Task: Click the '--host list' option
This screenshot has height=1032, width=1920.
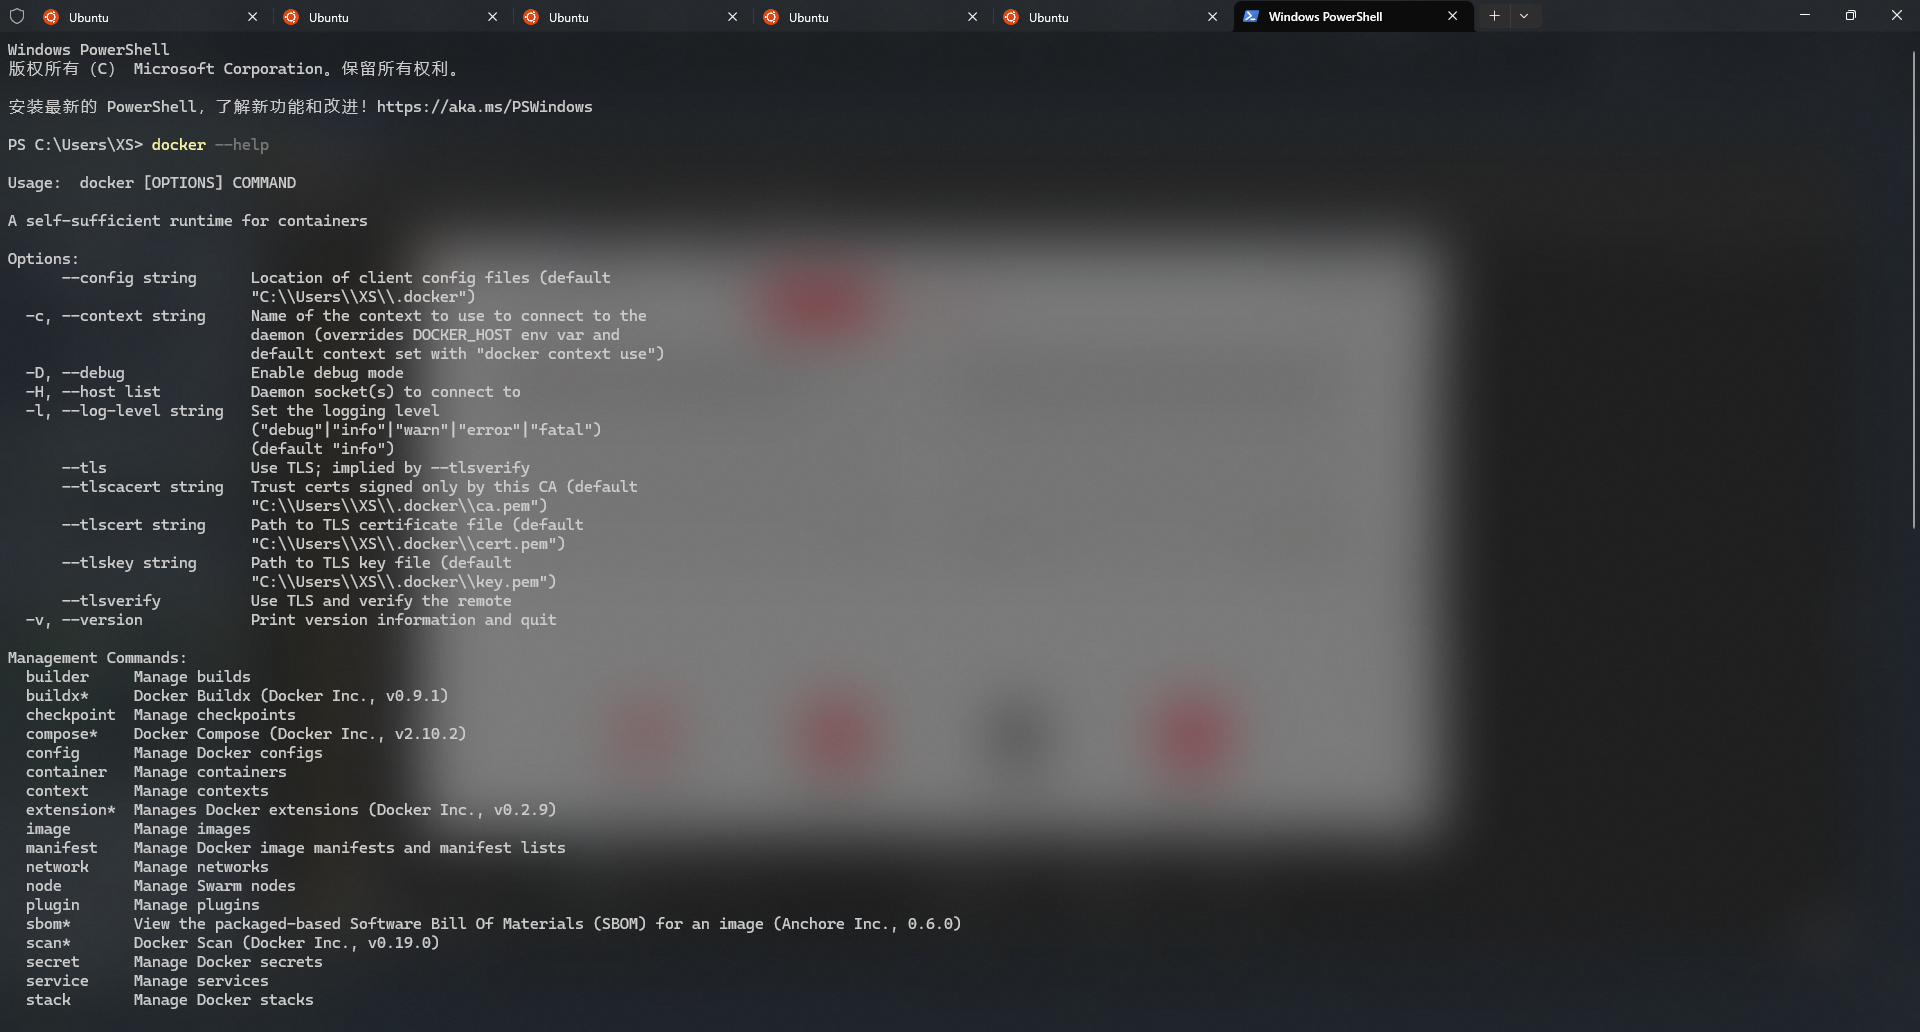Action: click(x=111, y=391)
